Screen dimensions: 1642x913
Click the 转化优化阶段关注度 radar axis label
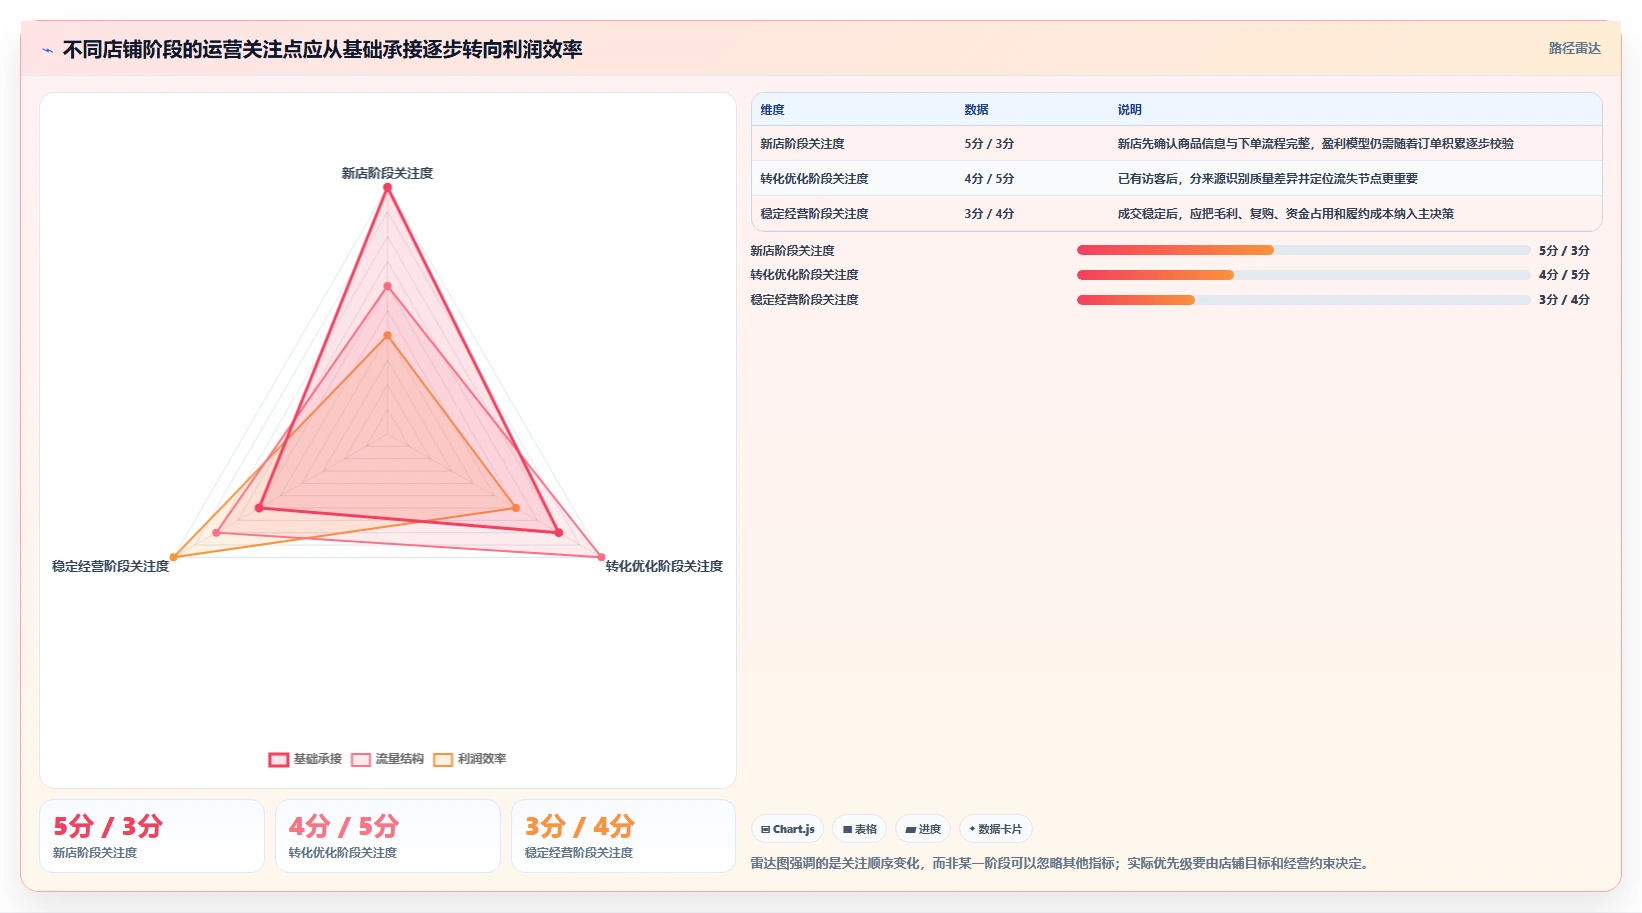pos(664,566)
